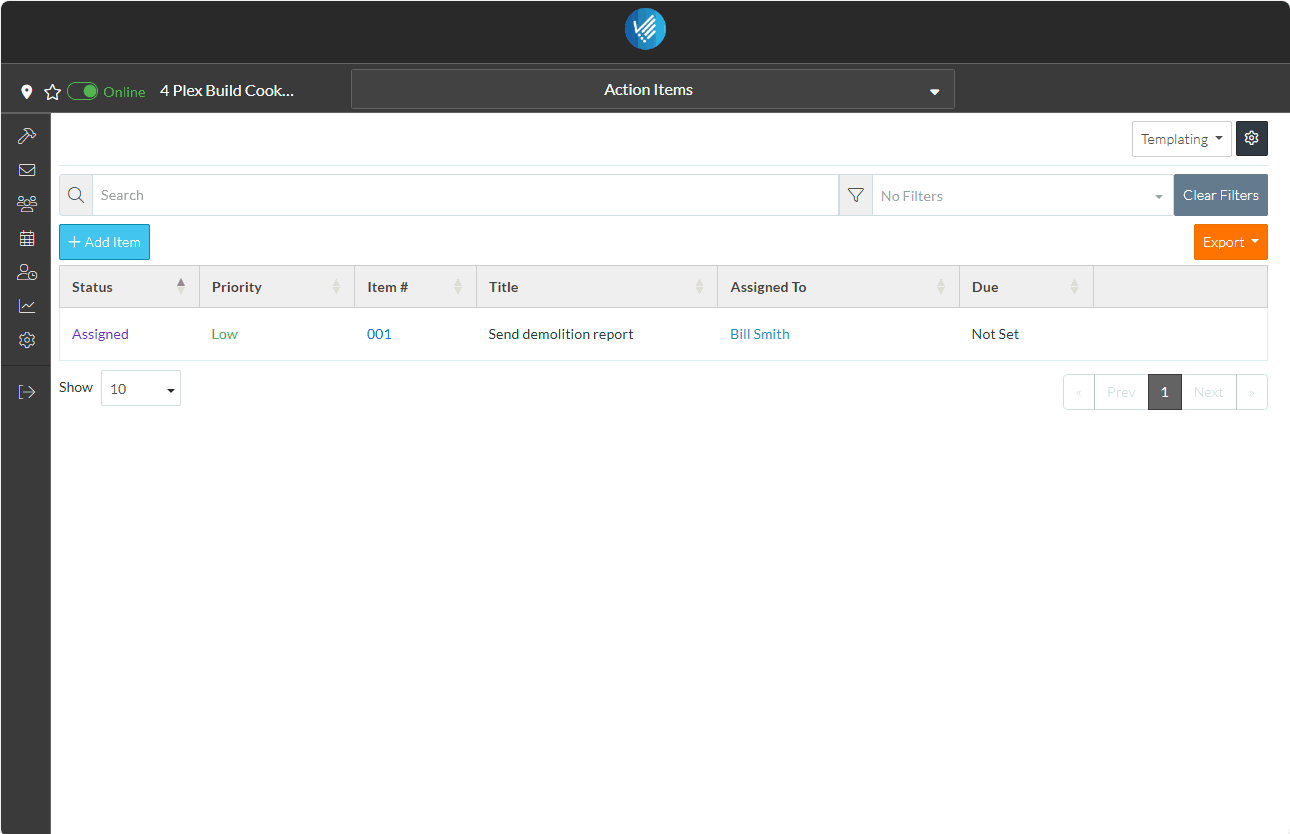Open the Templating dropdown
Viewport: 1290px width, 834px height.
point(1181,139)
